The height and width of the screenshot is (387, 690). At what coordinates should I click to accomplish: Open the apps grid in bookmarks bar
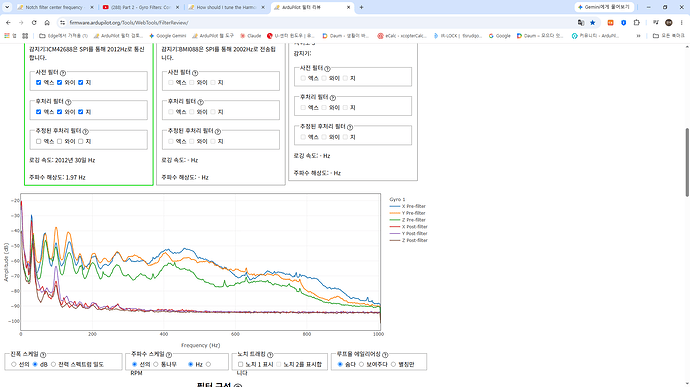click(x=25, y=36)
